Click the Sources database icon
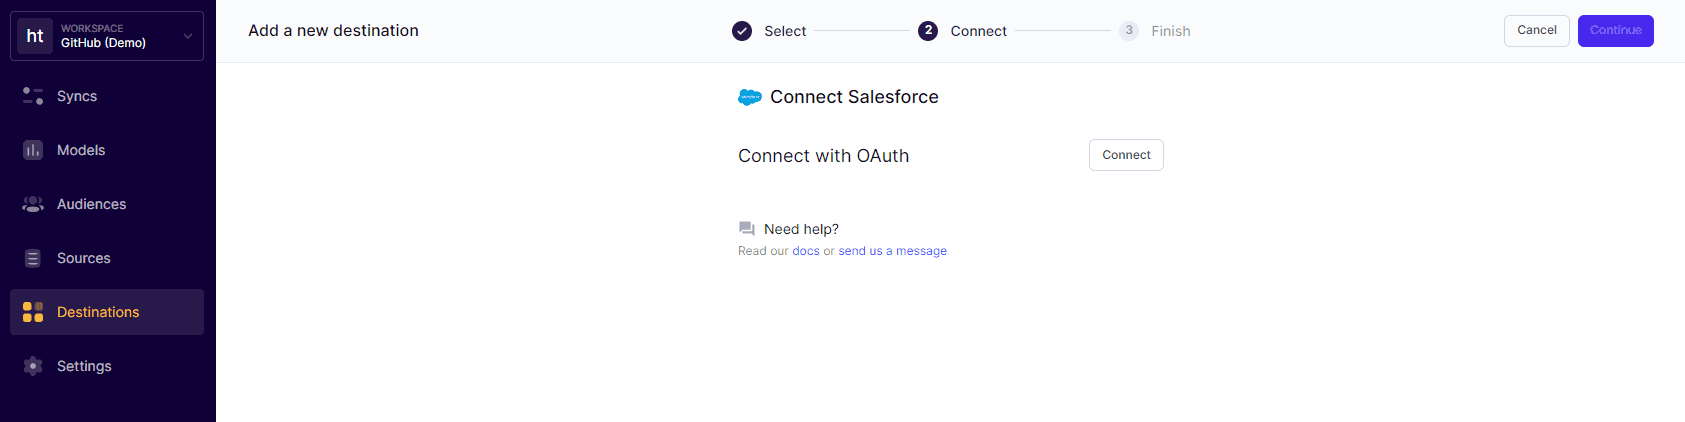The height and width of the screenshot is (422, 1685). (x=33, y=258)
